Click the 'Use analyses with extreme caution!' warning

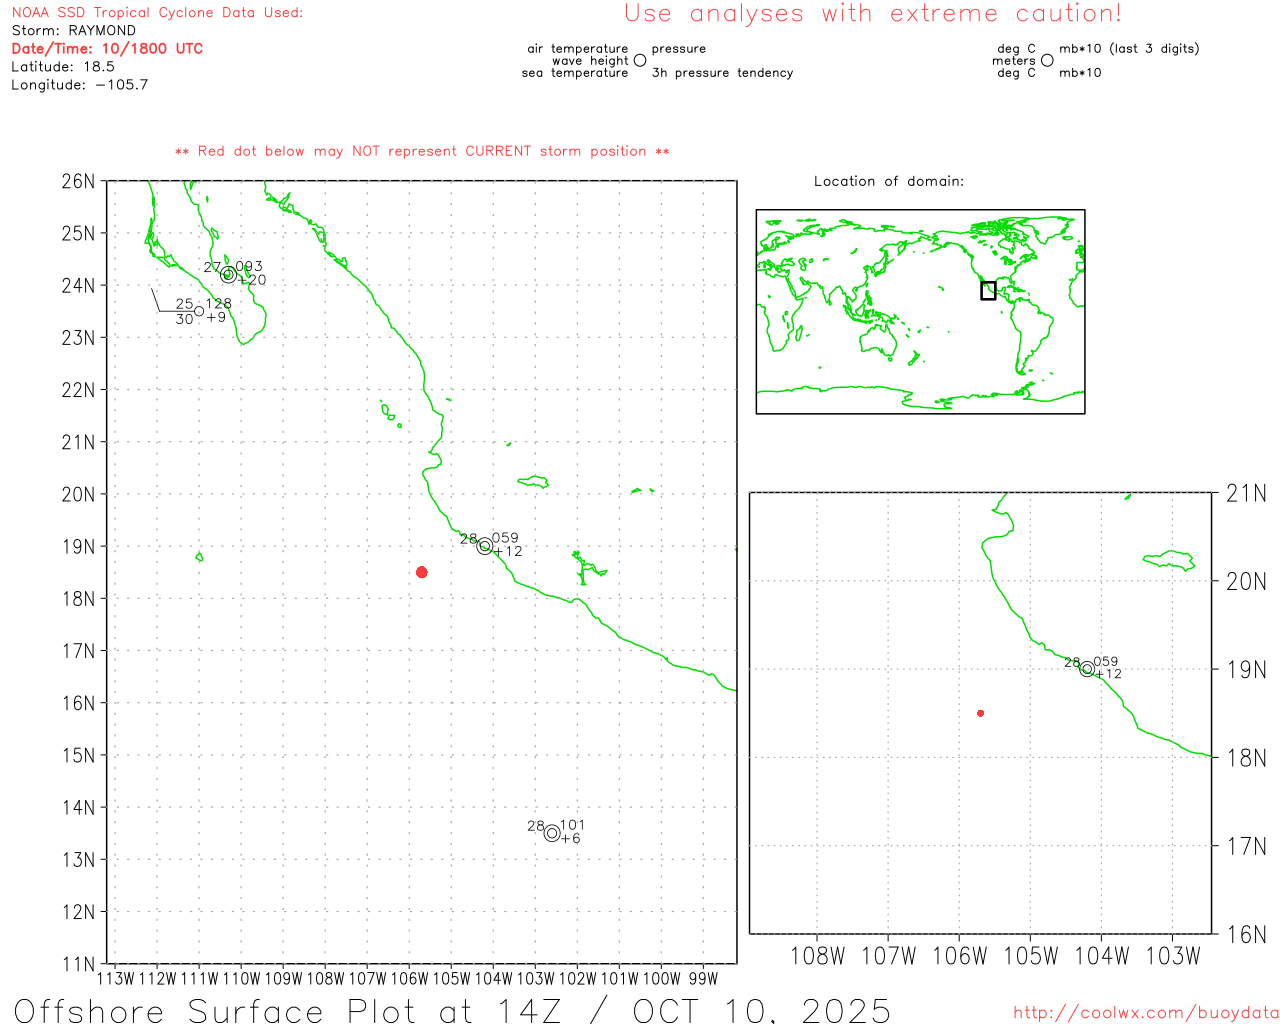click(872, 14)
